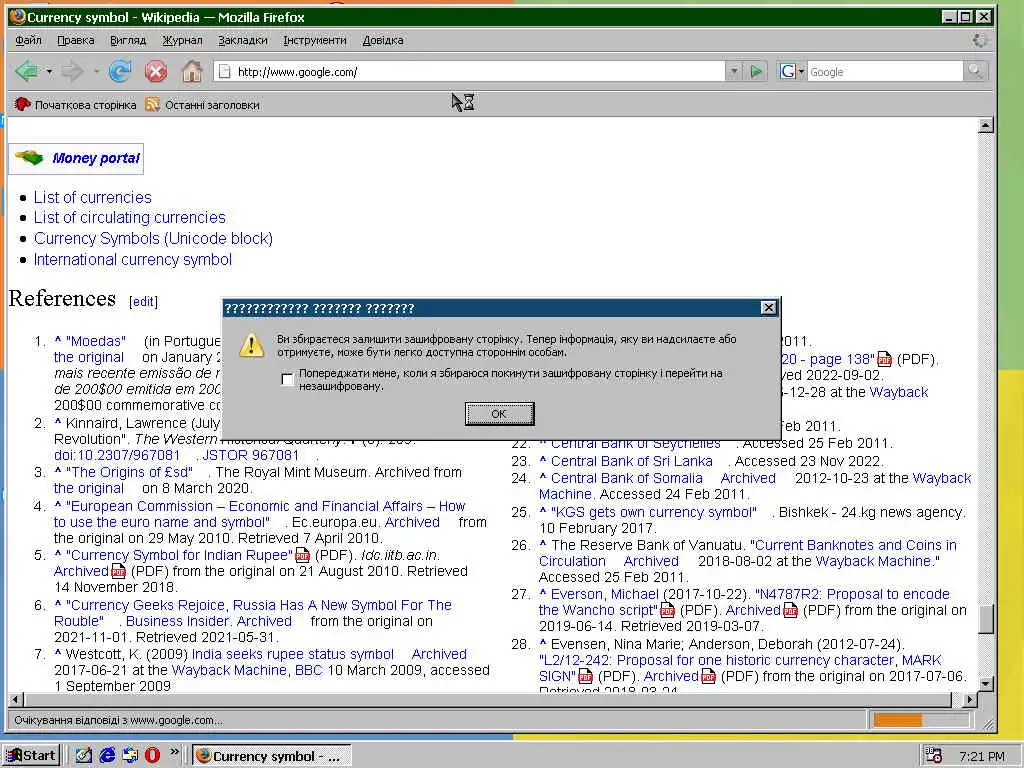
Task: Click the [edit] link beside References
Action: point(143,301)
